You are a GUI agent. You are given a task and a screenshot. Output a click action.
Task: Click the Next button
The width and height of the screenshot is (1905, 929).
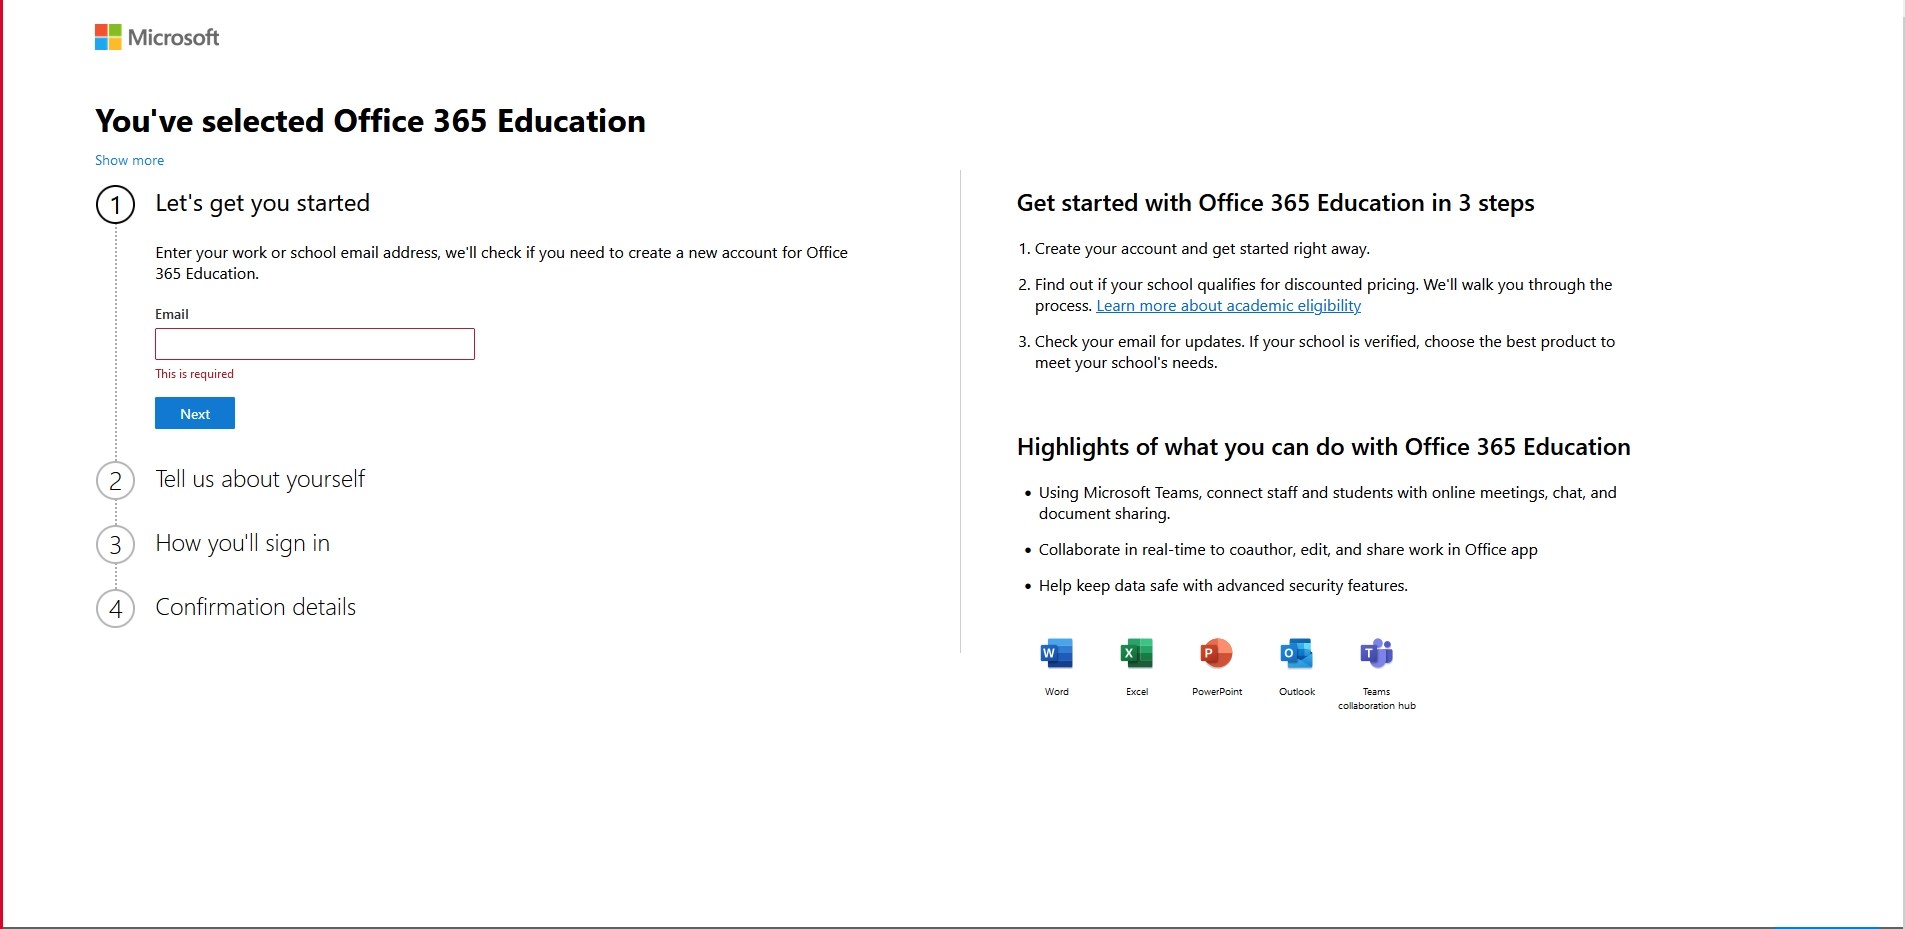[x=194, y=413]
